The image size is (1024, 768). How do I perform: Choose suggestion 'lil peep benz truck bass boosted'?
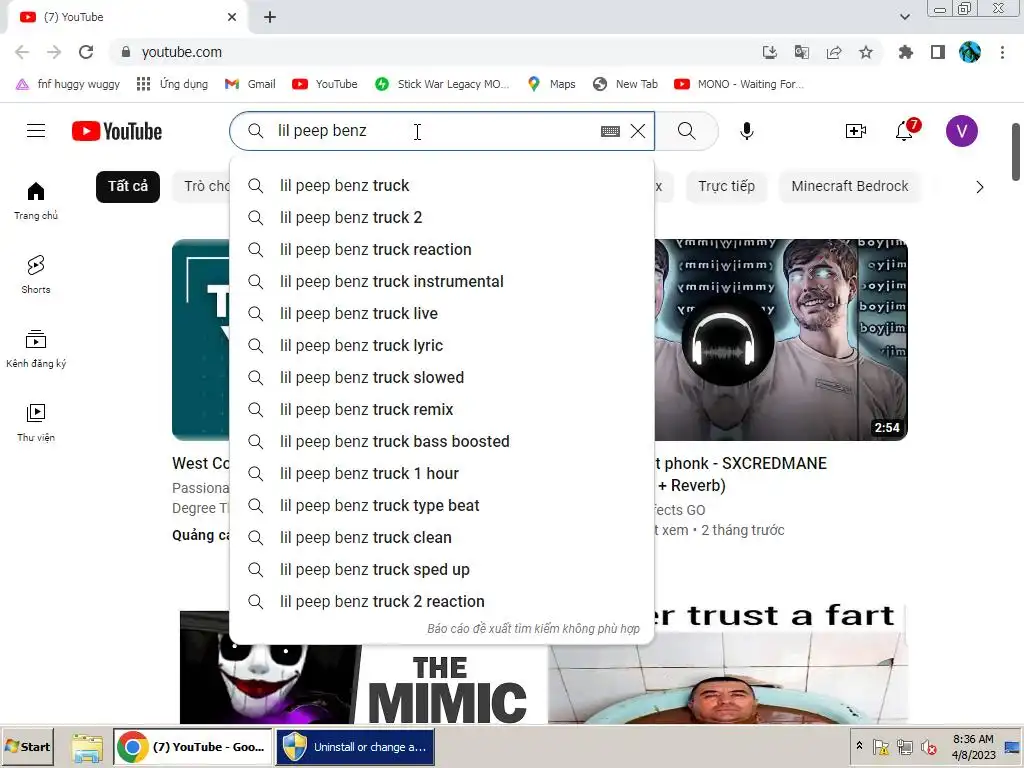(x=442, y=441)
